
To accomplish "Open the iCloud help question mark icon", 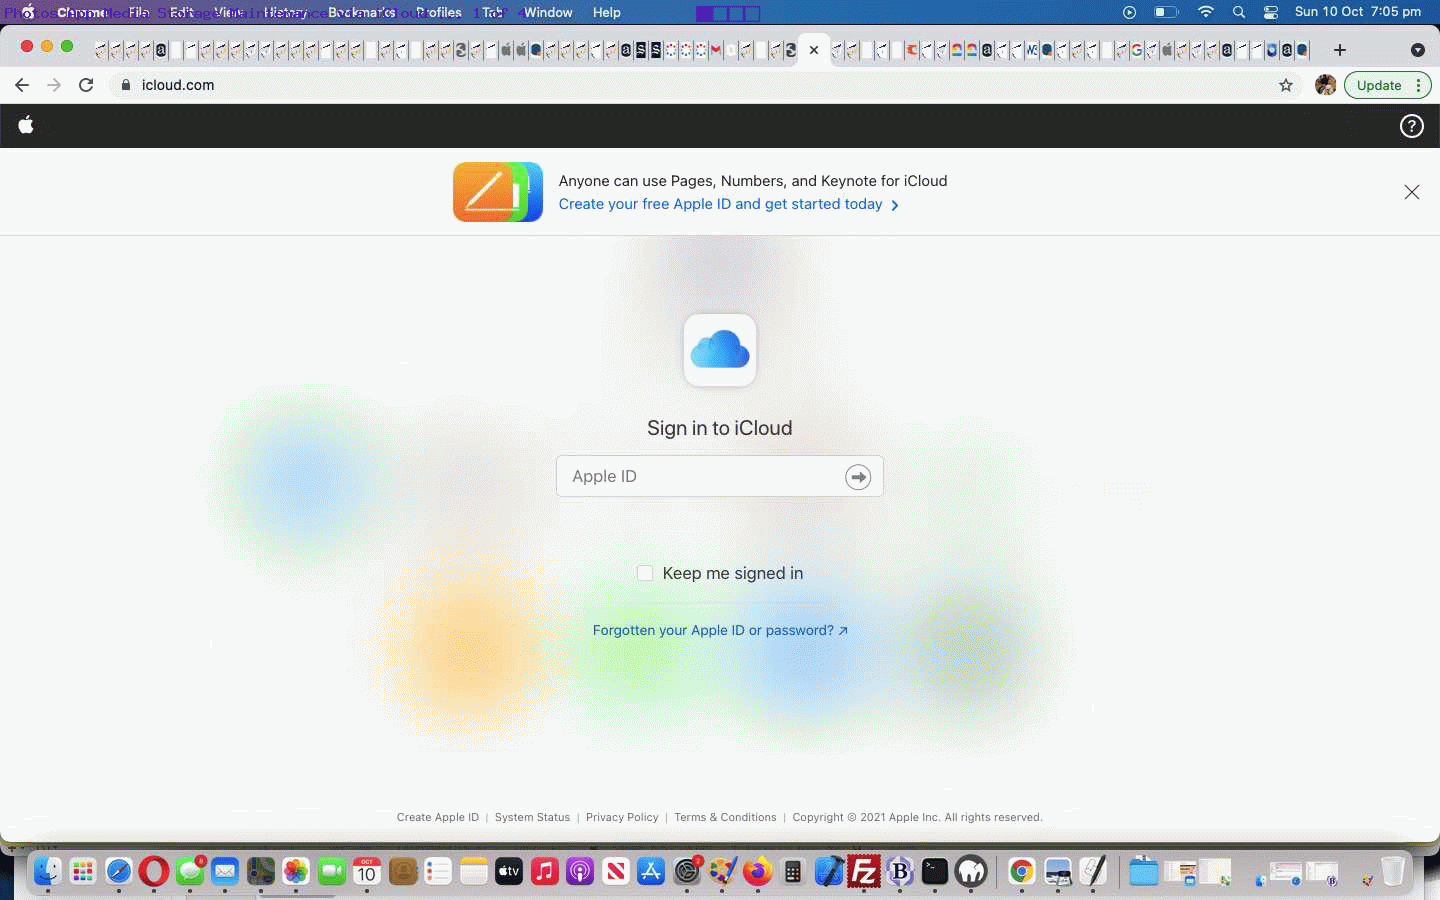I will [1411, 126].
